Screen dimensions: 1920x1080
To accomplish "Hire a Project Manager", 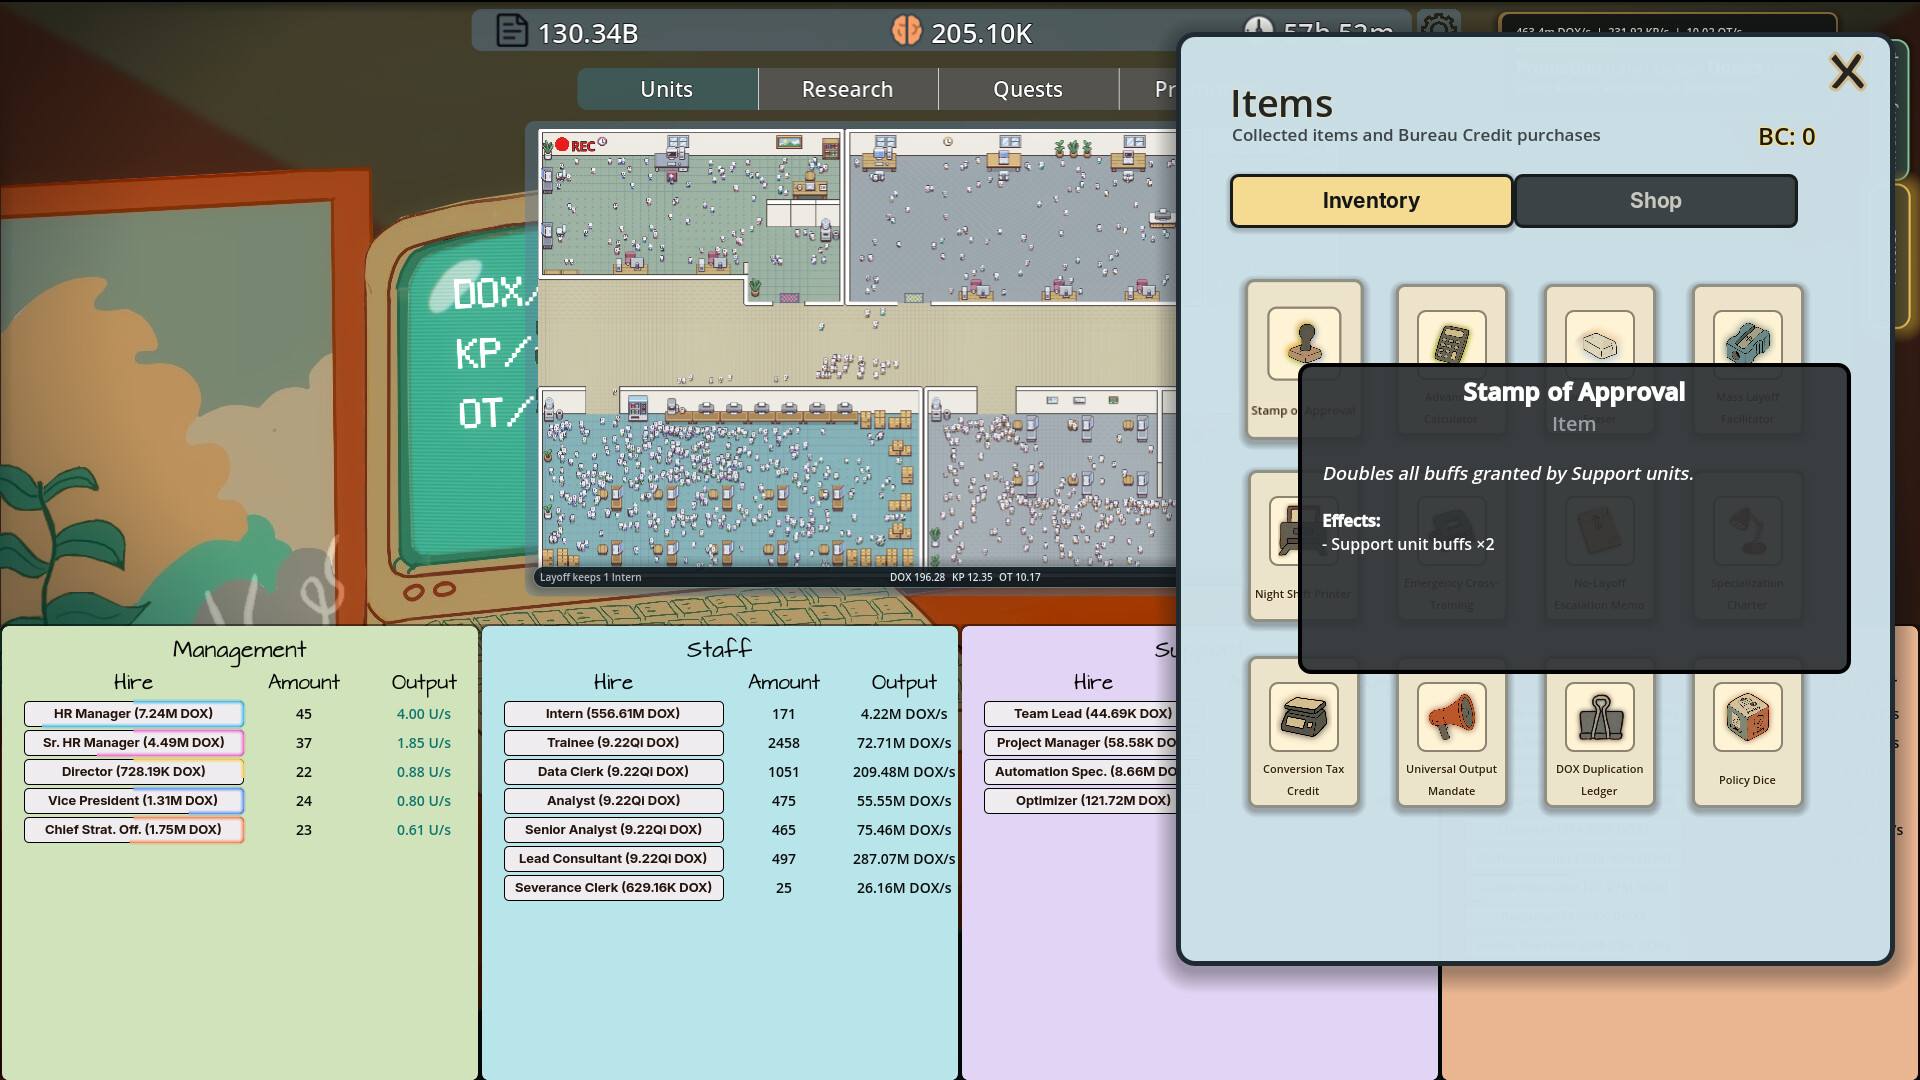I will pos(1081,743).
